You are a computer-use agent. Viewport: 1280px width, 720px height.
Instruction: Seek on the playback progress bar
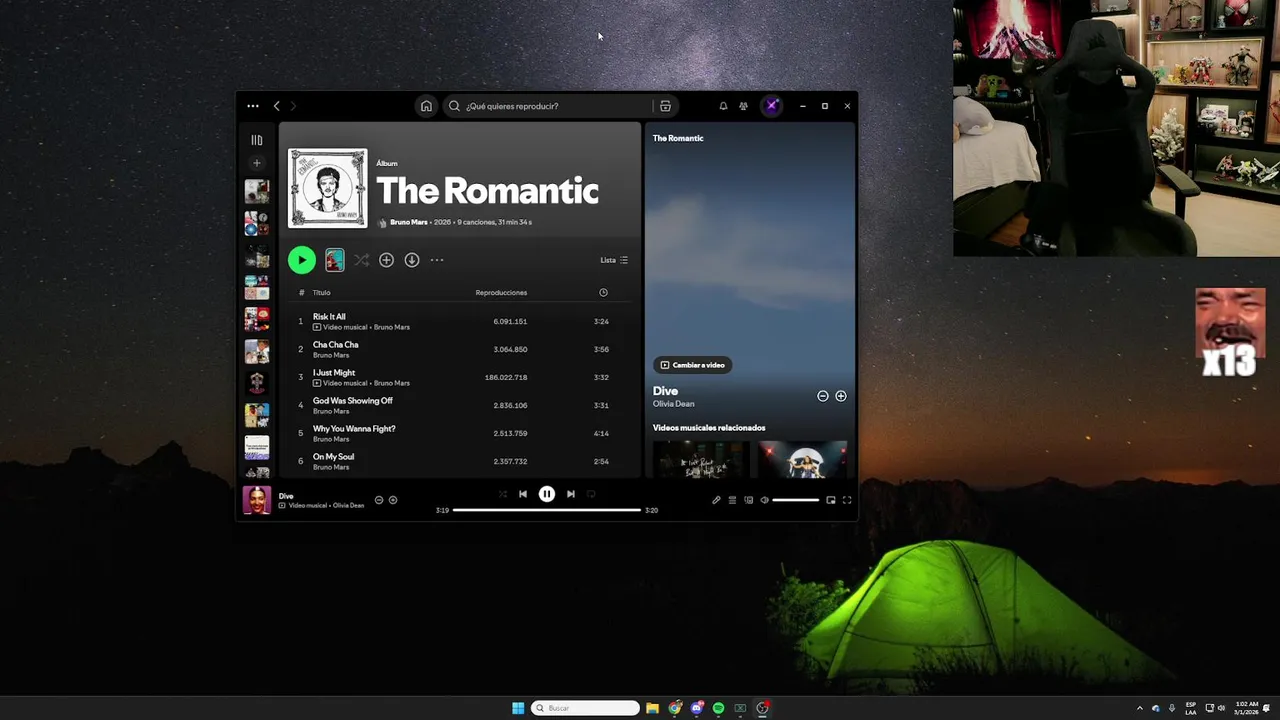547,510
